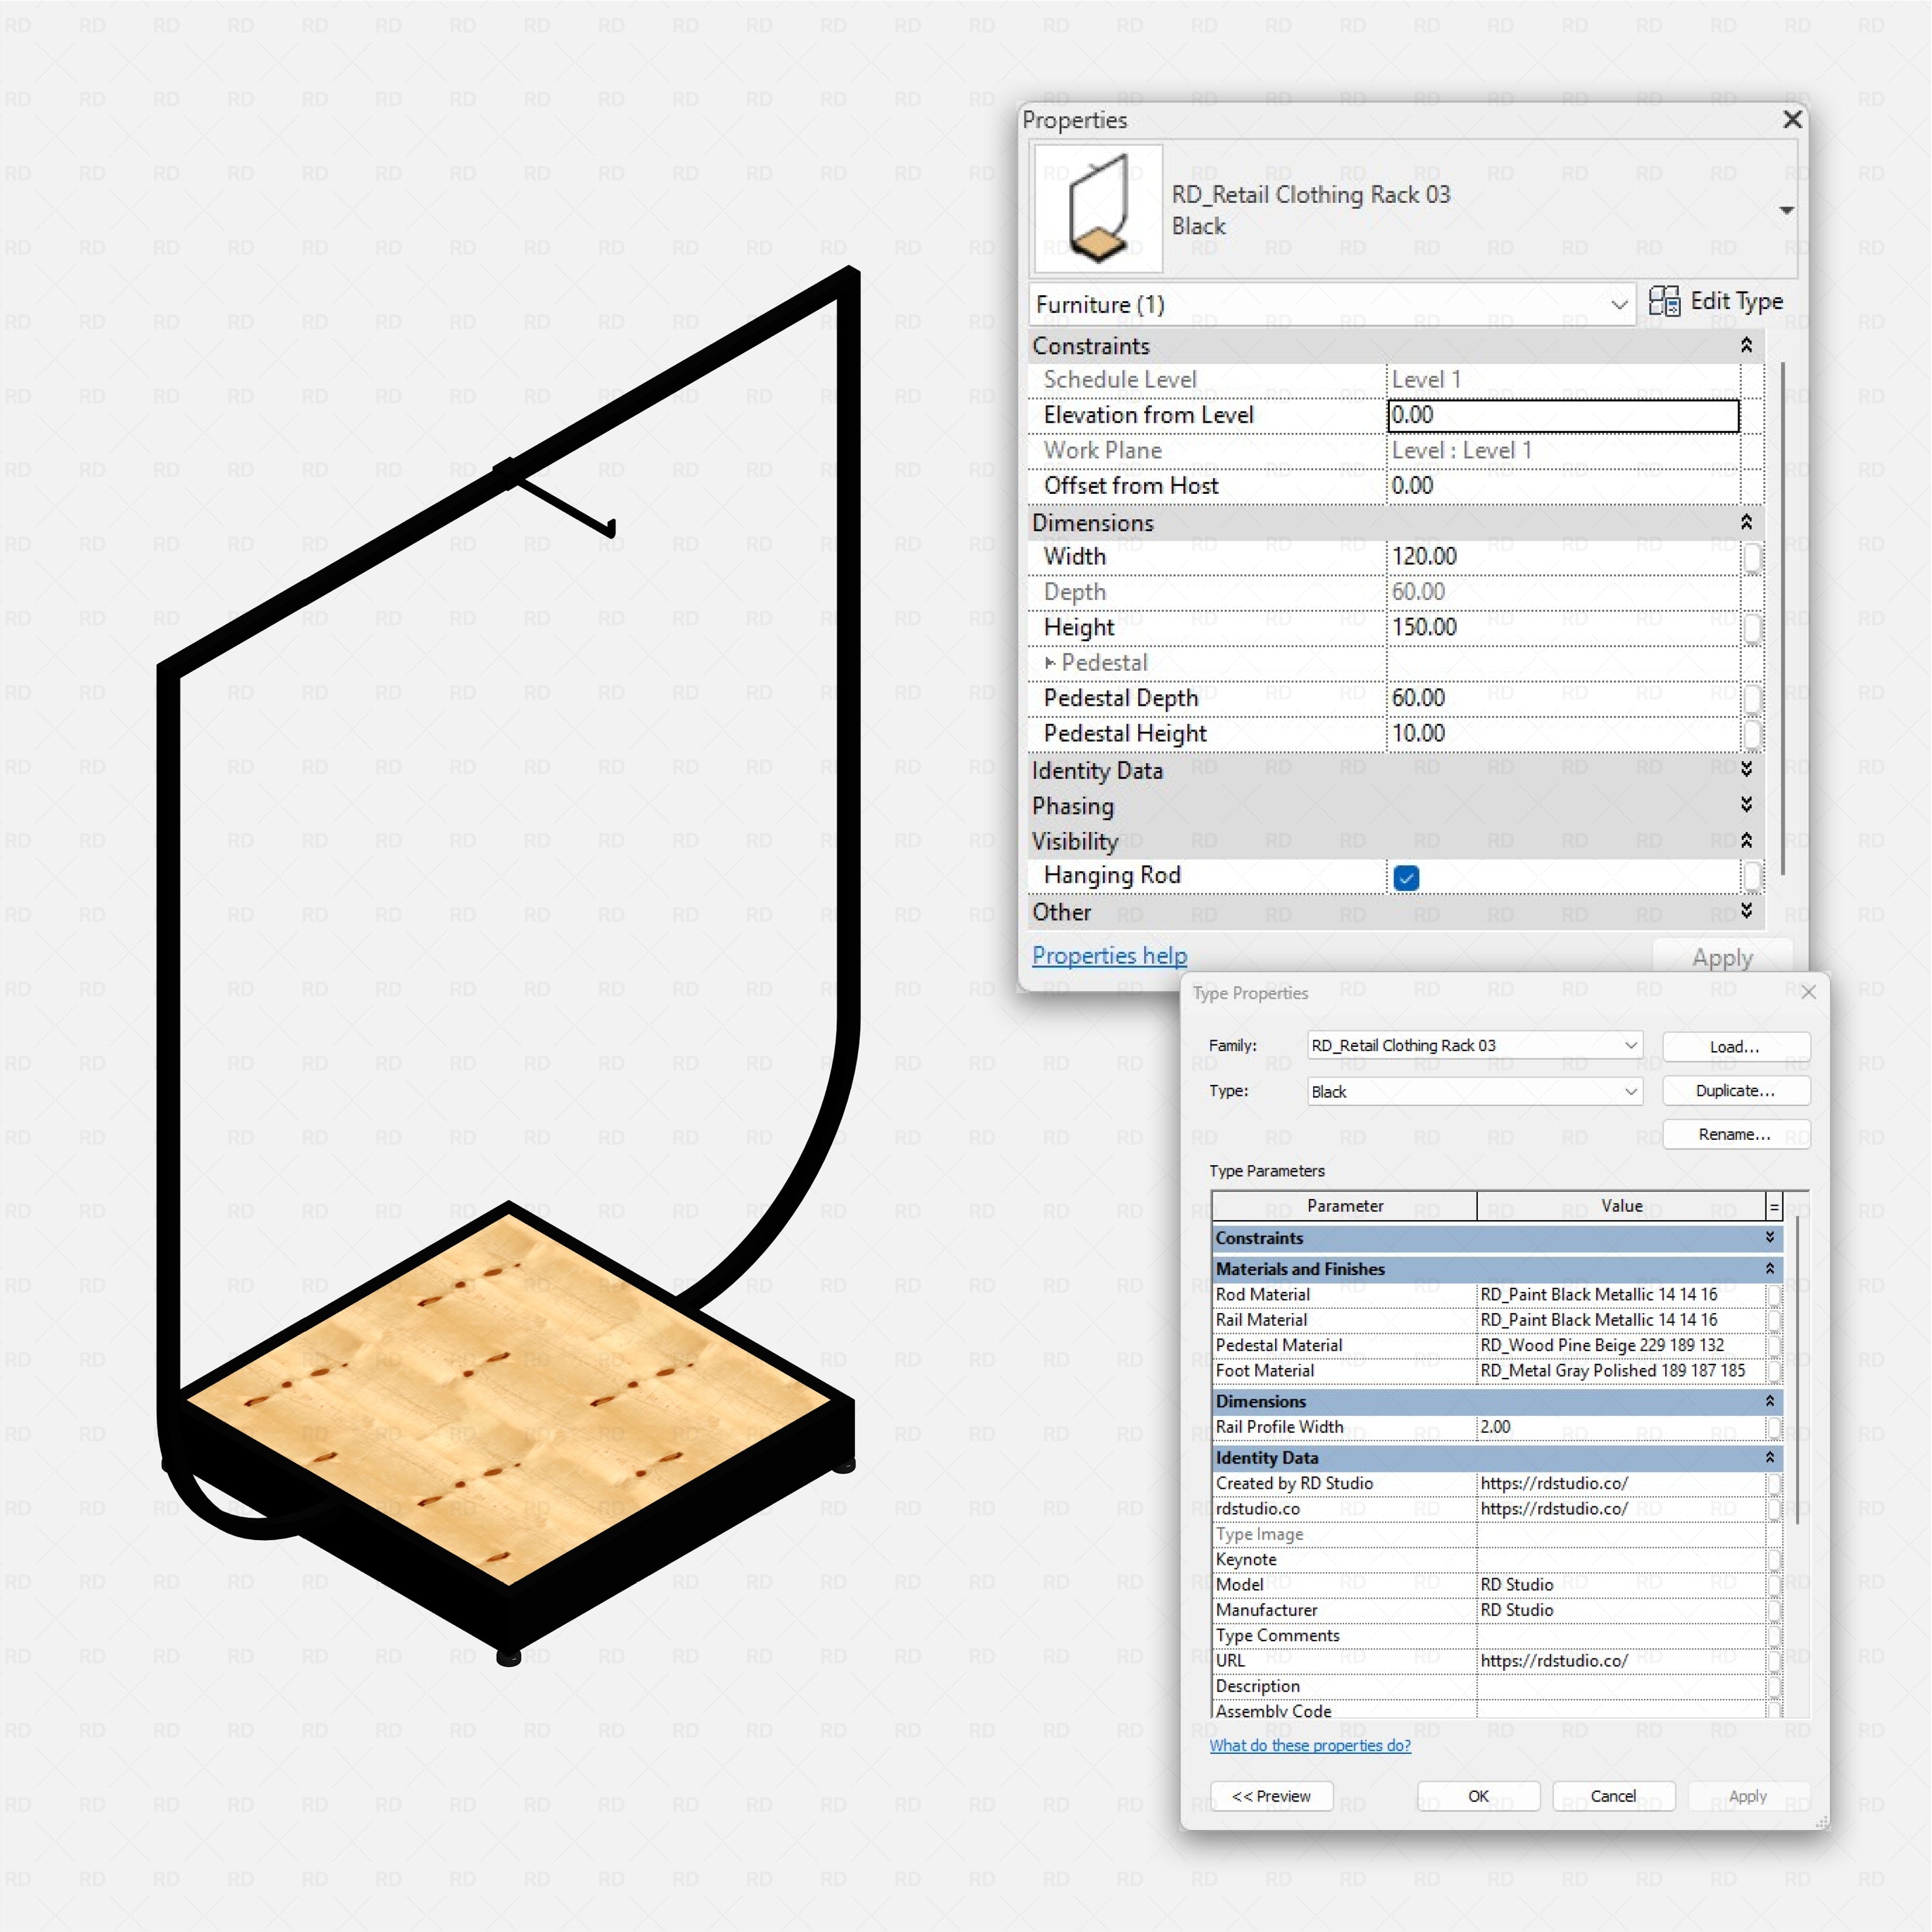Click the Width value 120.00
The width and height of the screenshot is (1932, 1932).
(x=1563, y=556)
